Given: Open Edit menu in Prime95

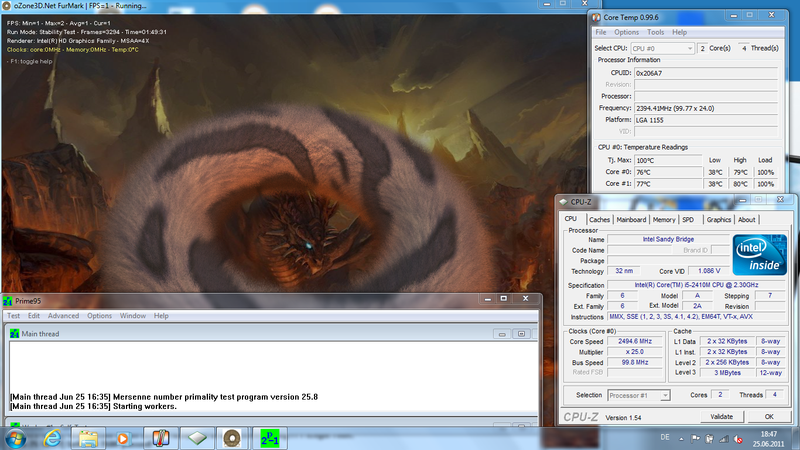Looking at the screenshot, I should tap(34, 316).
